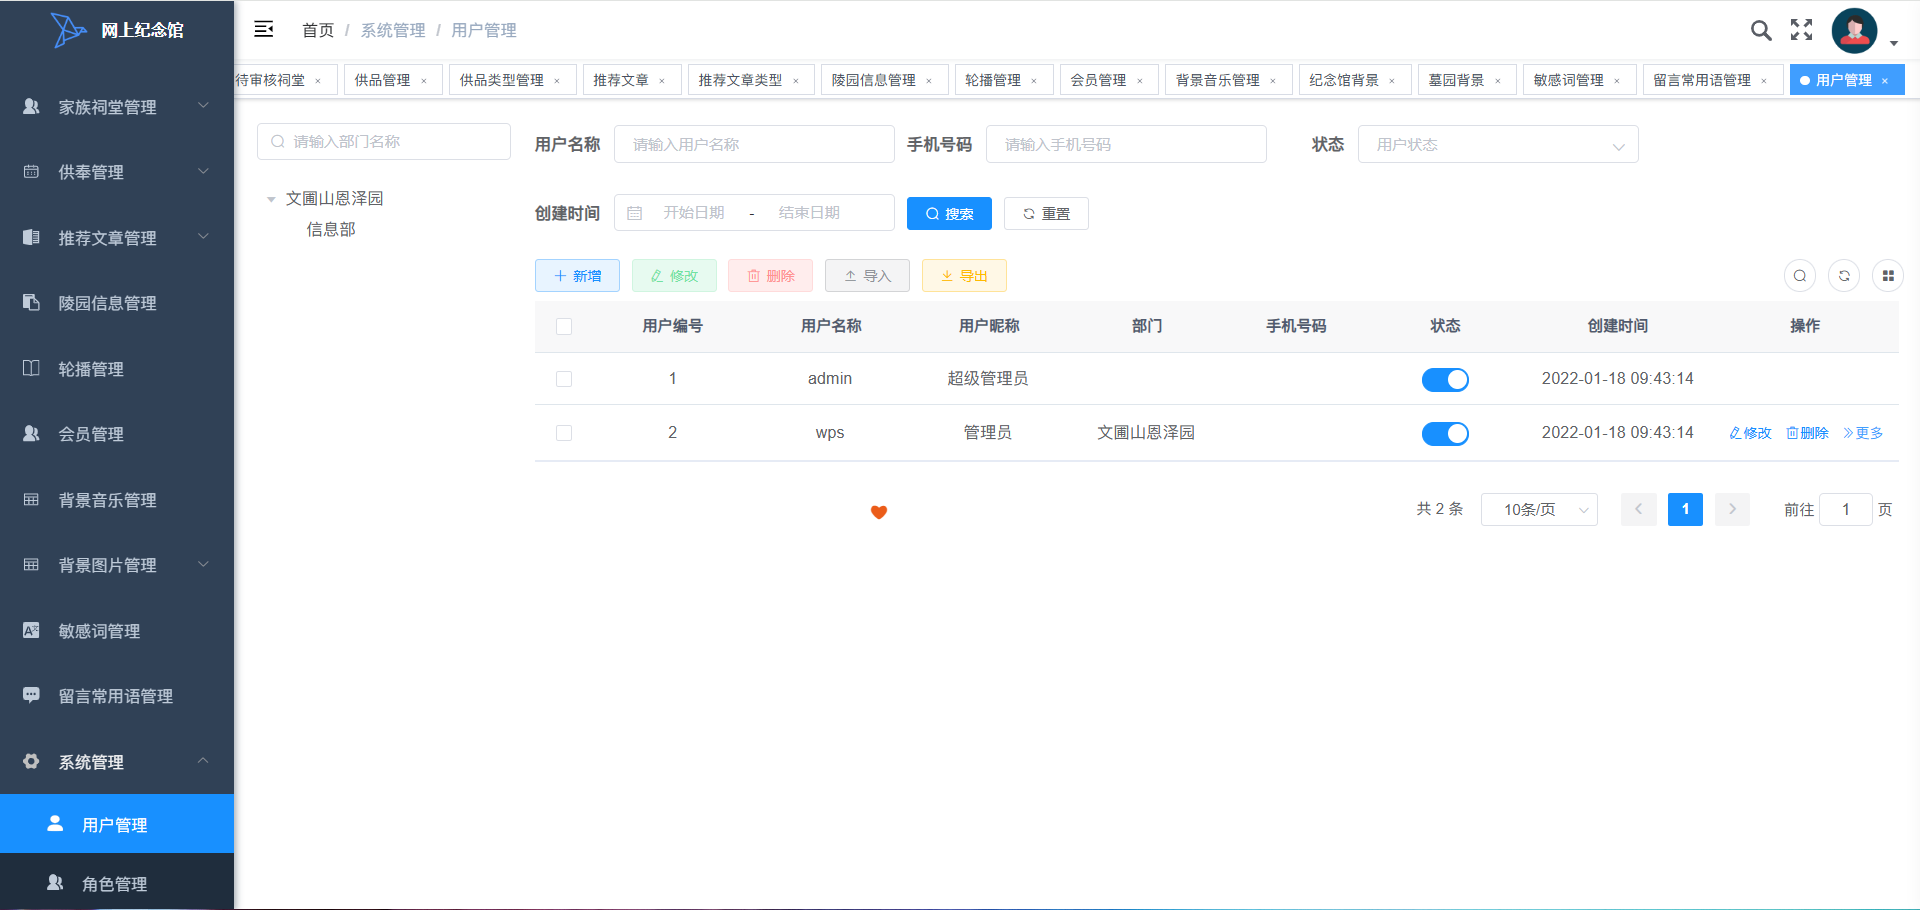Select page 1 in pagination
This screenshot has height=910, width=1920.
[x=1685, y=509]
